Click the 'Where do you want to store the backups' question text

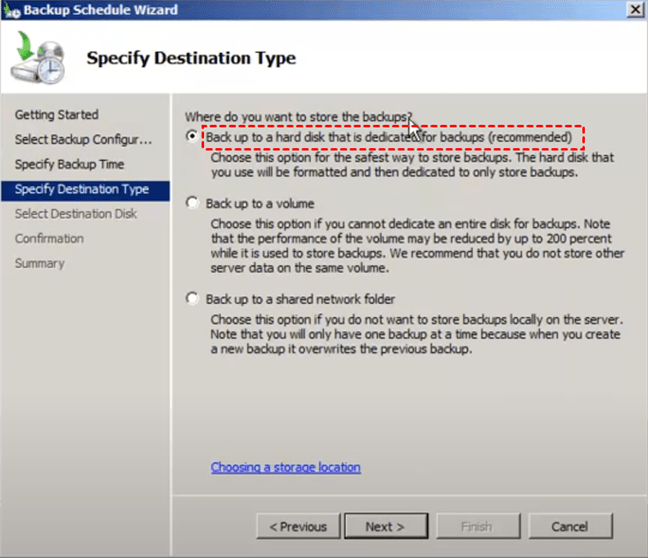[x=299, y=117]
